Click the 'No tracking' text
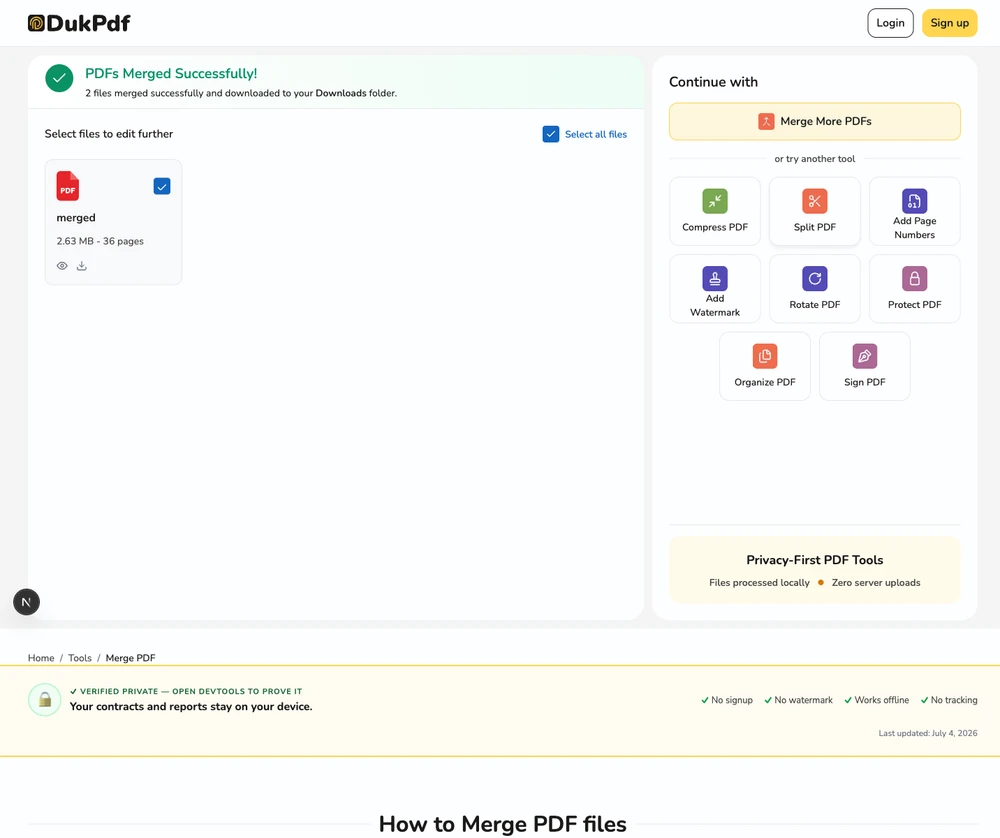Viewport: 1000px width, 838px height. (954, 700)
